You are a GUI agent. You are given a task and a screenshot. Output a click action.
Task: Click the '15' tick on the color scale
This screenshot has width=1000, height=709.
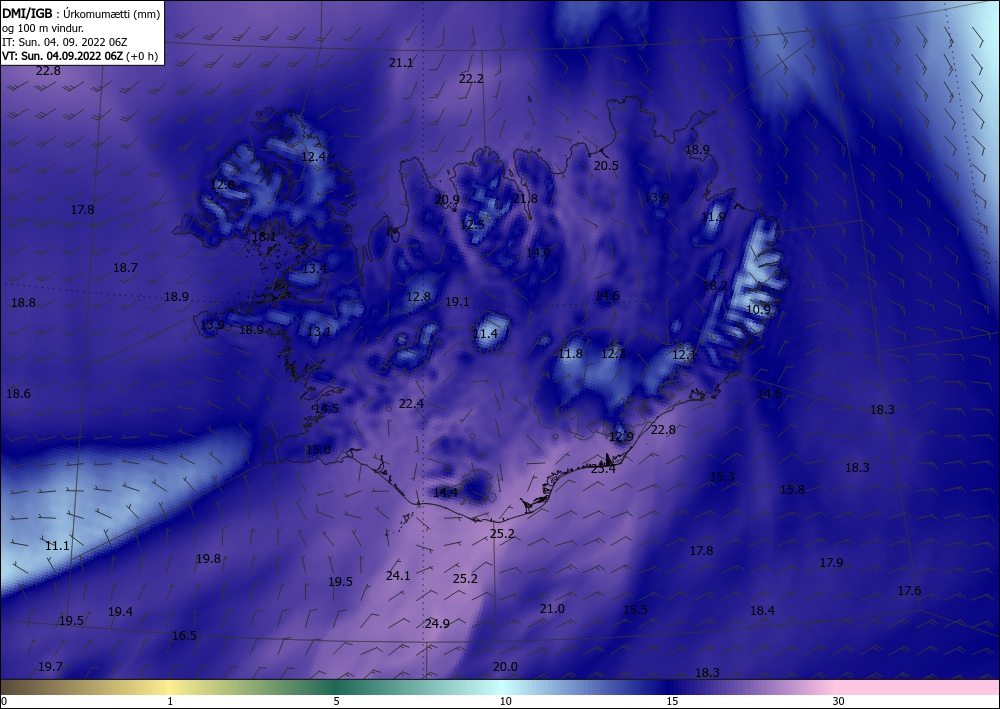click(672, 701)
